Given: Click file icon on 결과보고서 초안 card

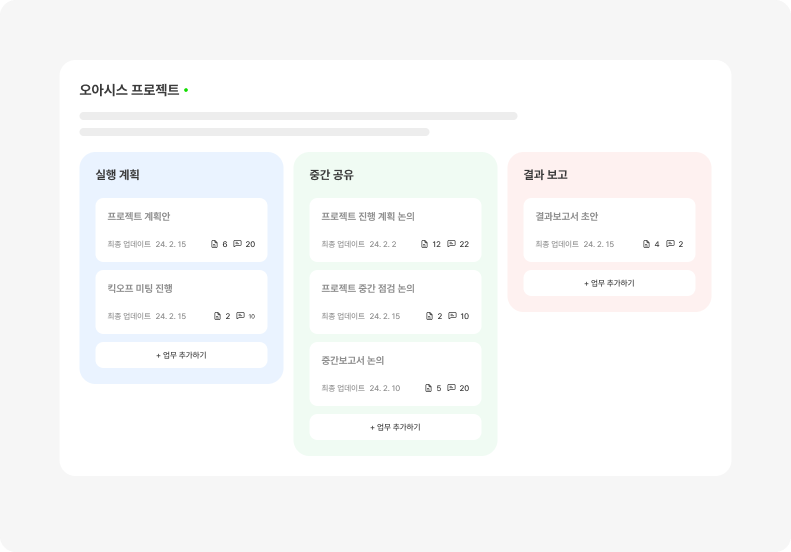Looking at the screenshot, I should tap(646, 244).
